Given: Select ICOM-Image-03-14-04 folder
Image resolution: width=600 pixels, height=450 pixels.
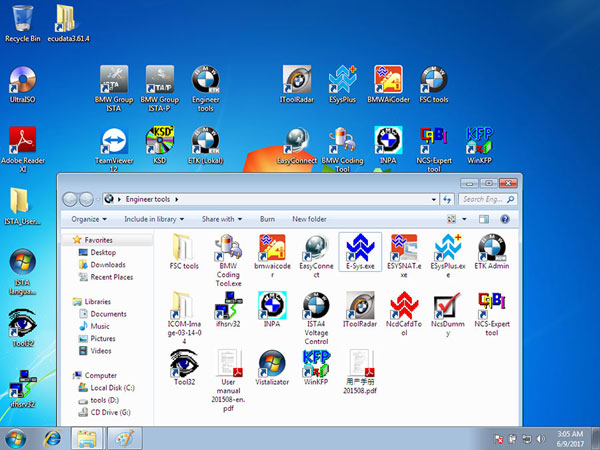Looking at the screenshot, I should [x=184, y=318].
